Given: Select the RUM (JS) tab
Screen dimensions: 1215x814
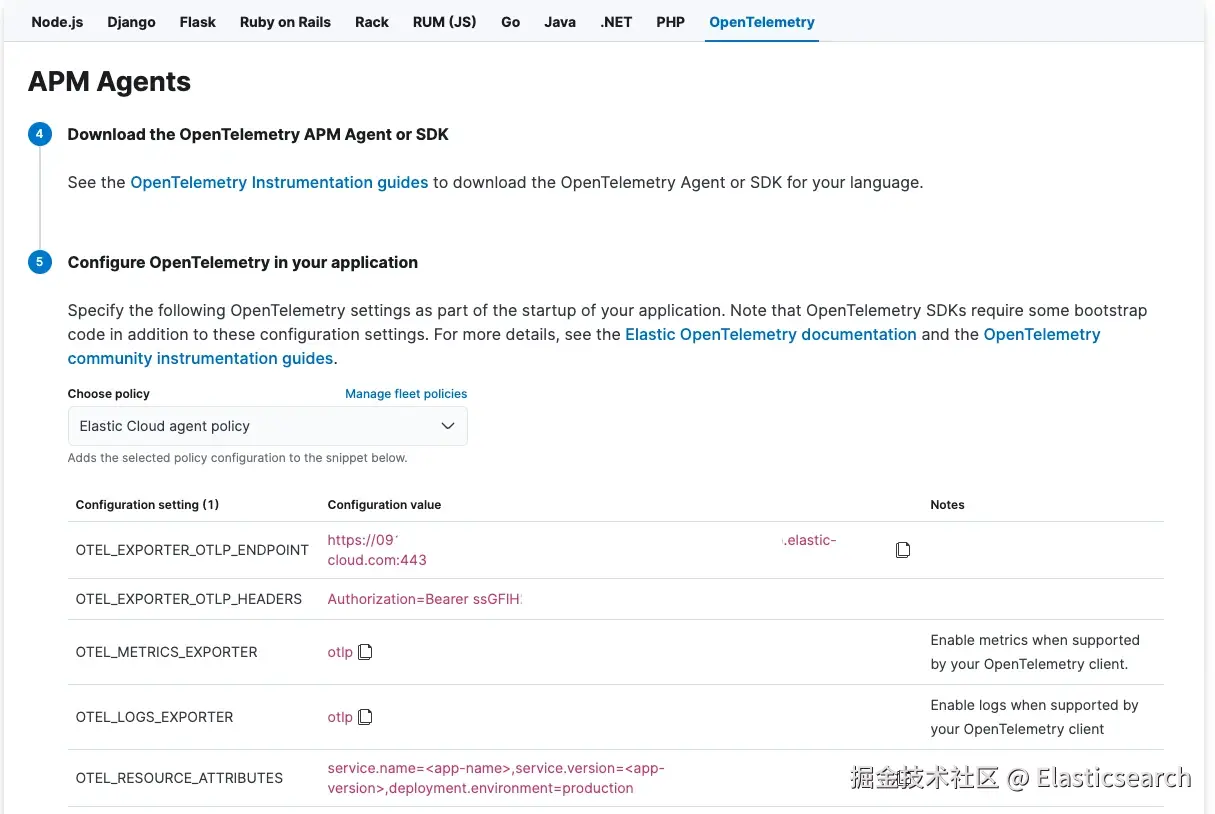Looking at the screenshot, I should point(444,22).
